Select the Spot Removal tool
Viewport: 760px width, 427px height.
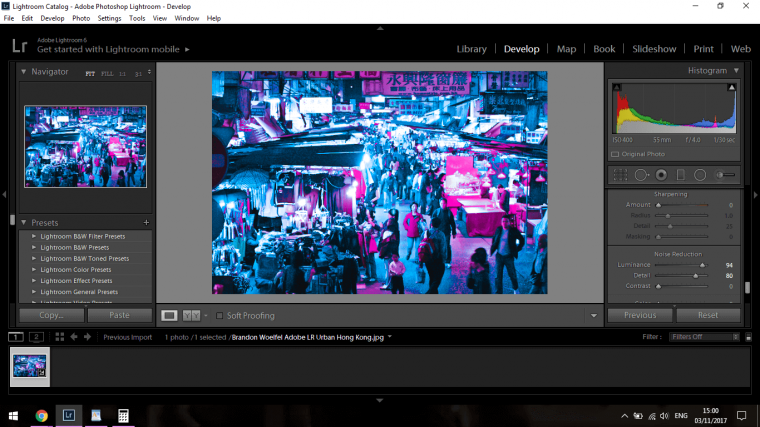[x=641, y=175]
